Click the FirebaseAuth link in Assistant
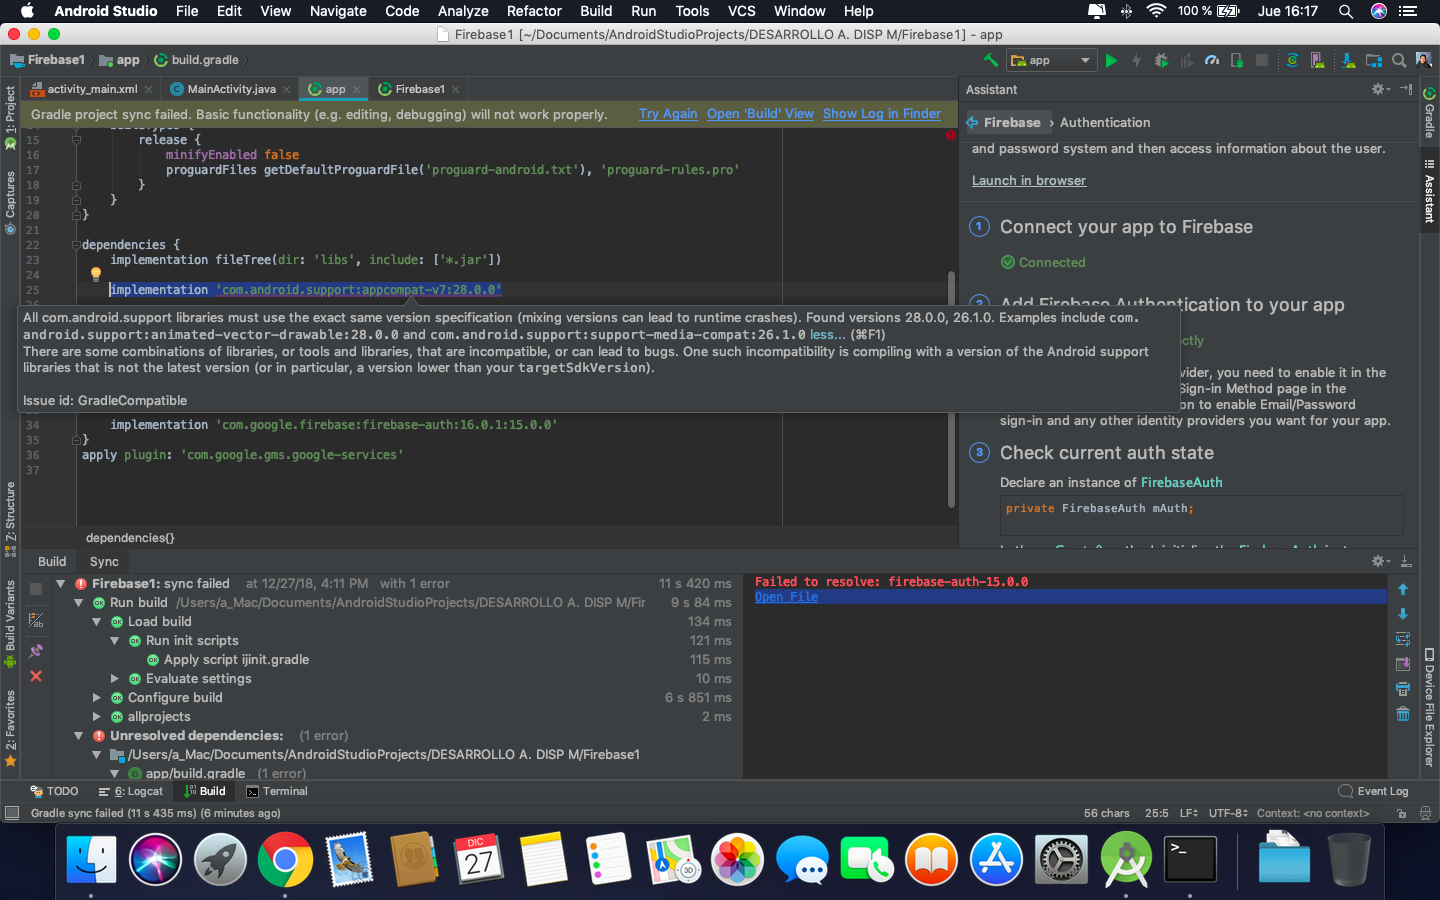The width and height of the screenshot is (1440, 900). tap(1181, 483)
